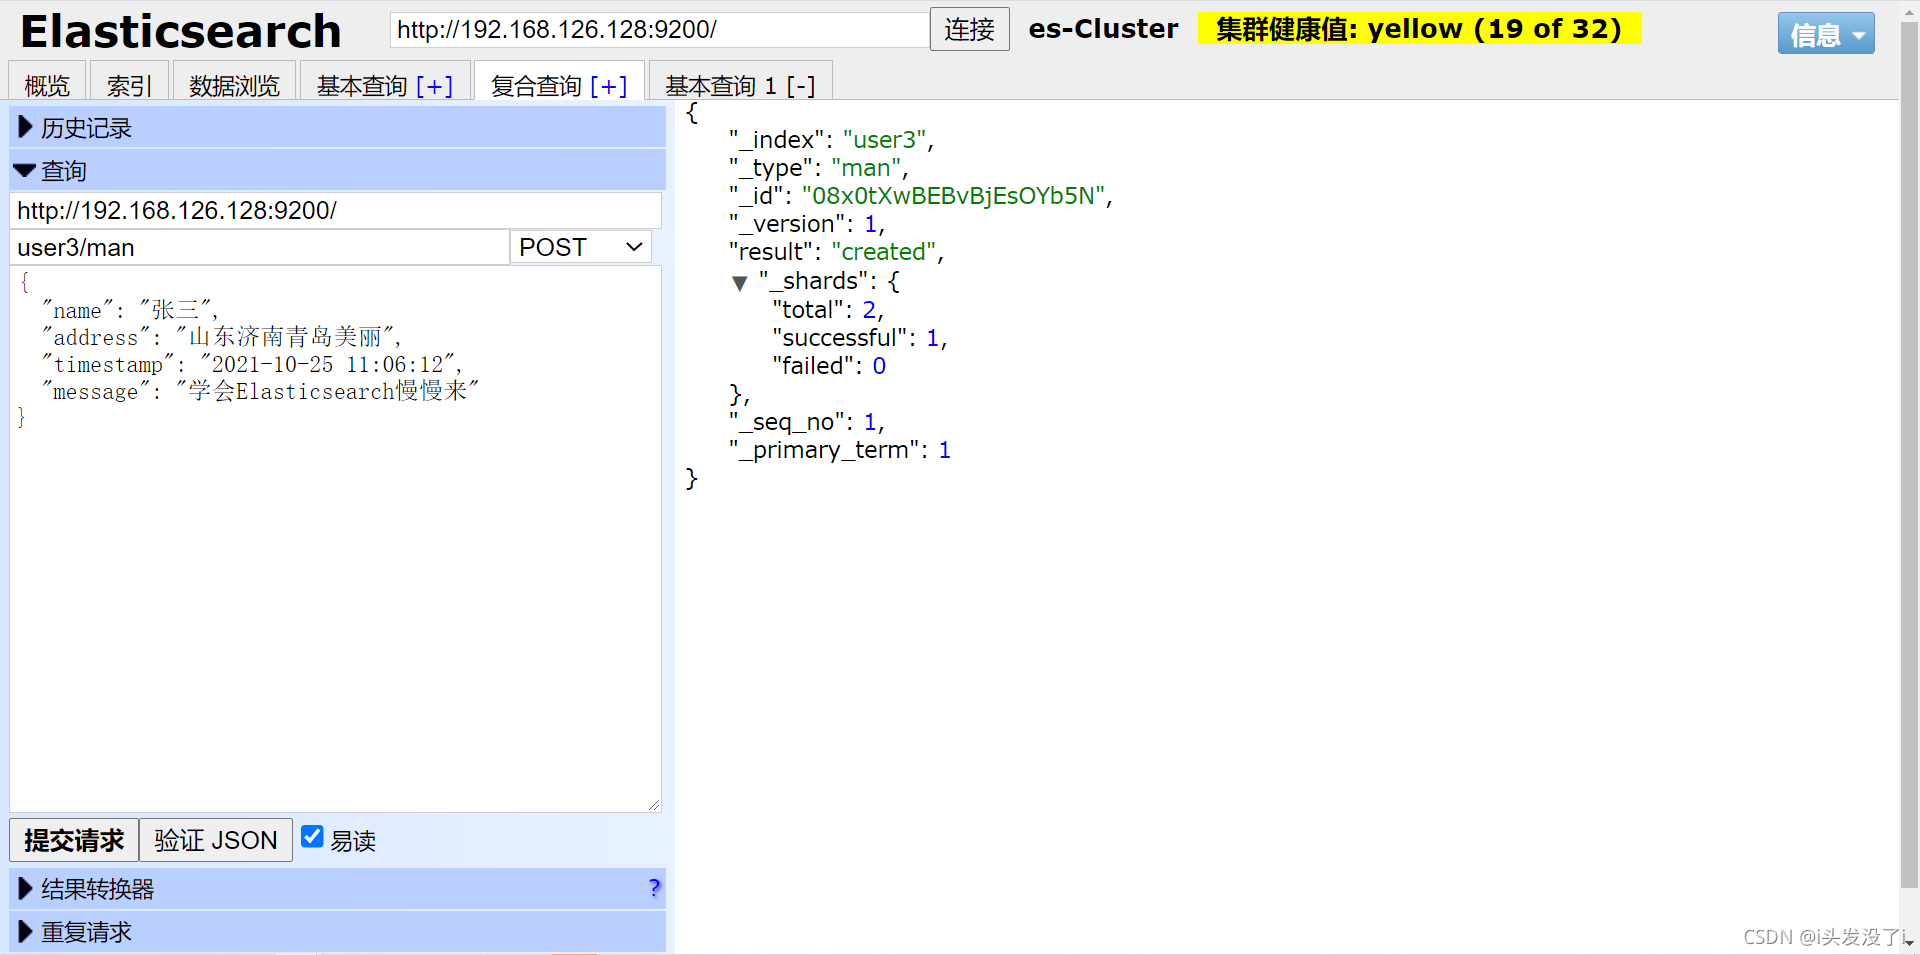Screen dimensions: 1920x955
Task: Select the 基本查询 tab
Action: (x=362, y=86)
